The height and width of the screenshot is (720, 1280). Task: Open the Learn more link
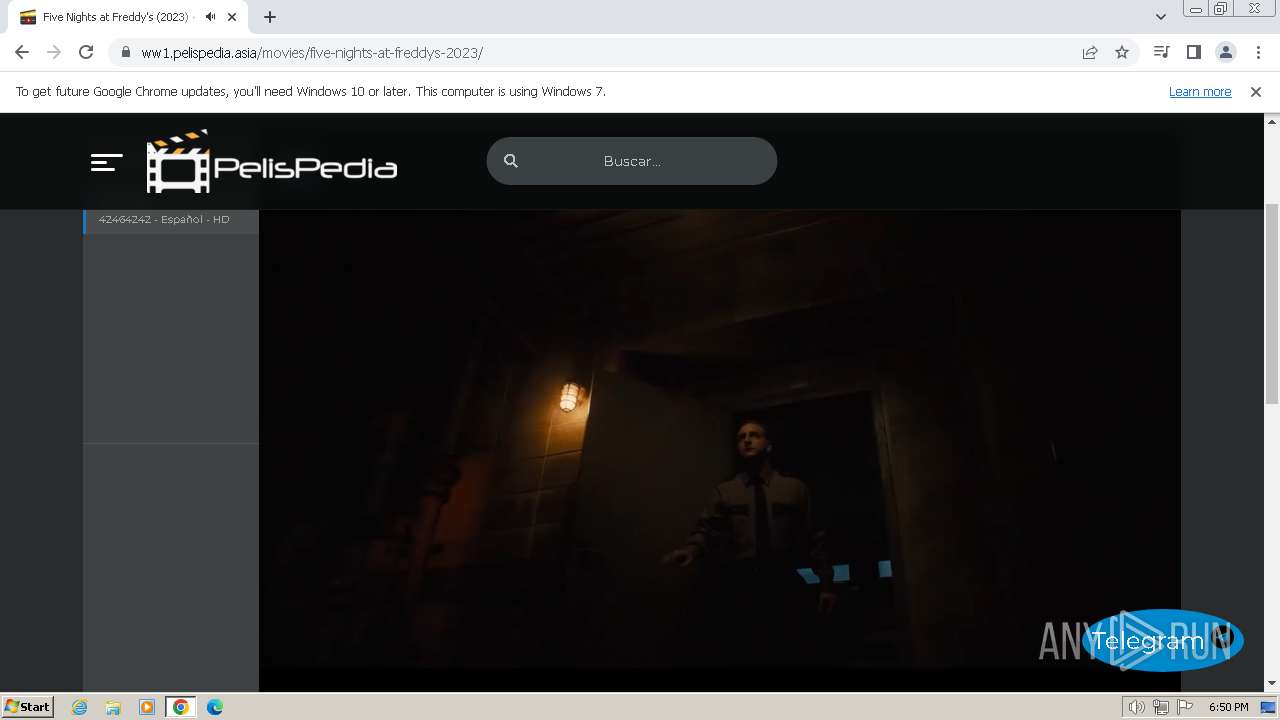1200,91
